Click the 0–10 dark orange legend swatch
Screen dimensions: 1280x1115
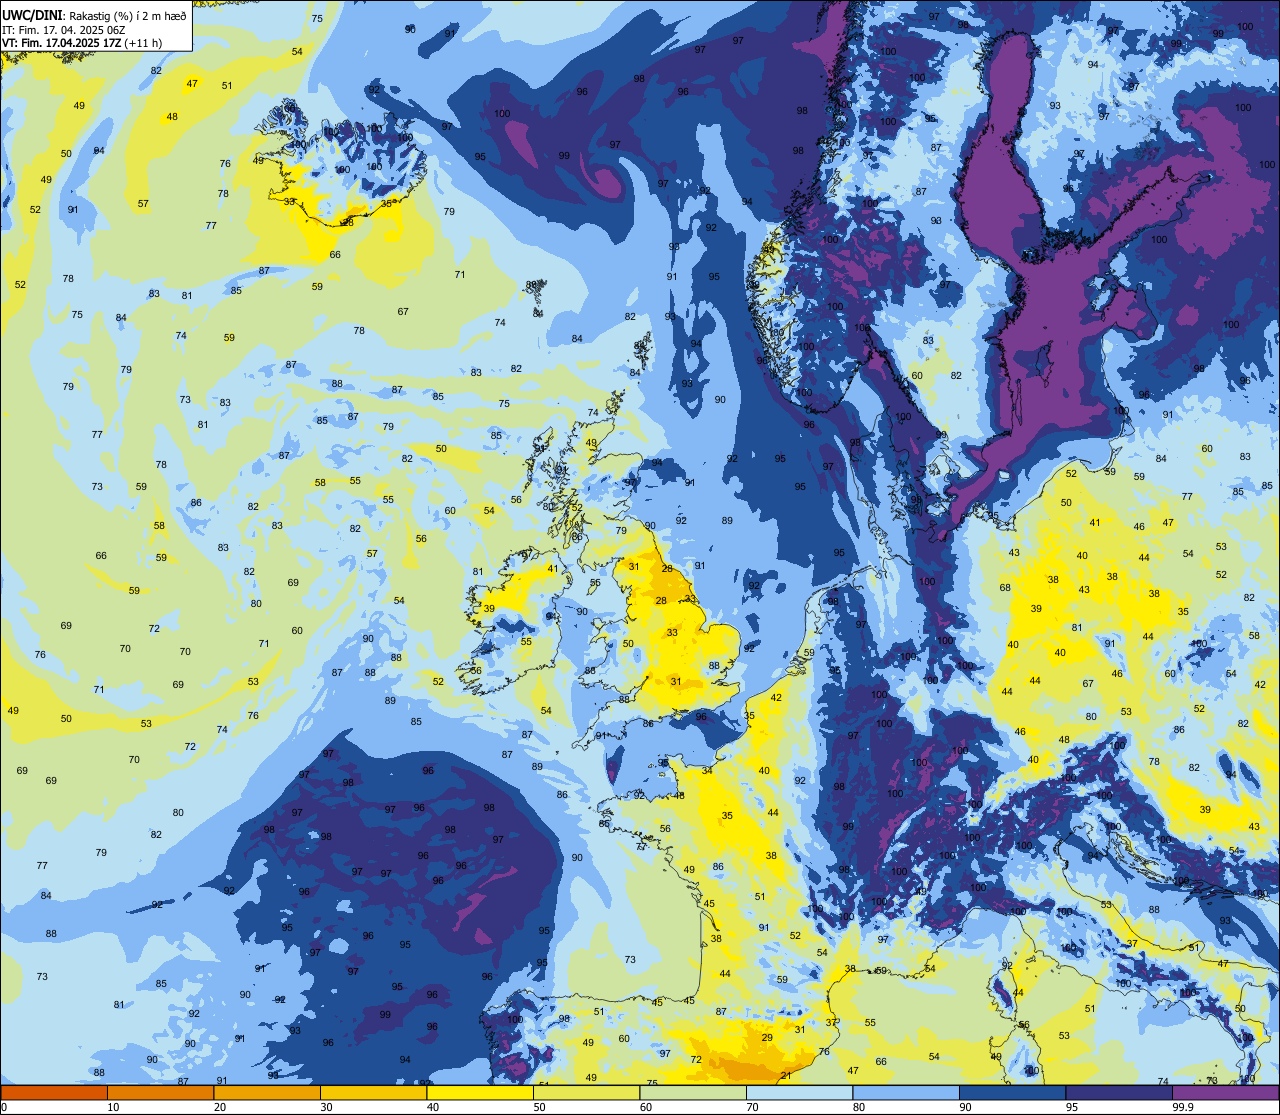[54, 1092]
